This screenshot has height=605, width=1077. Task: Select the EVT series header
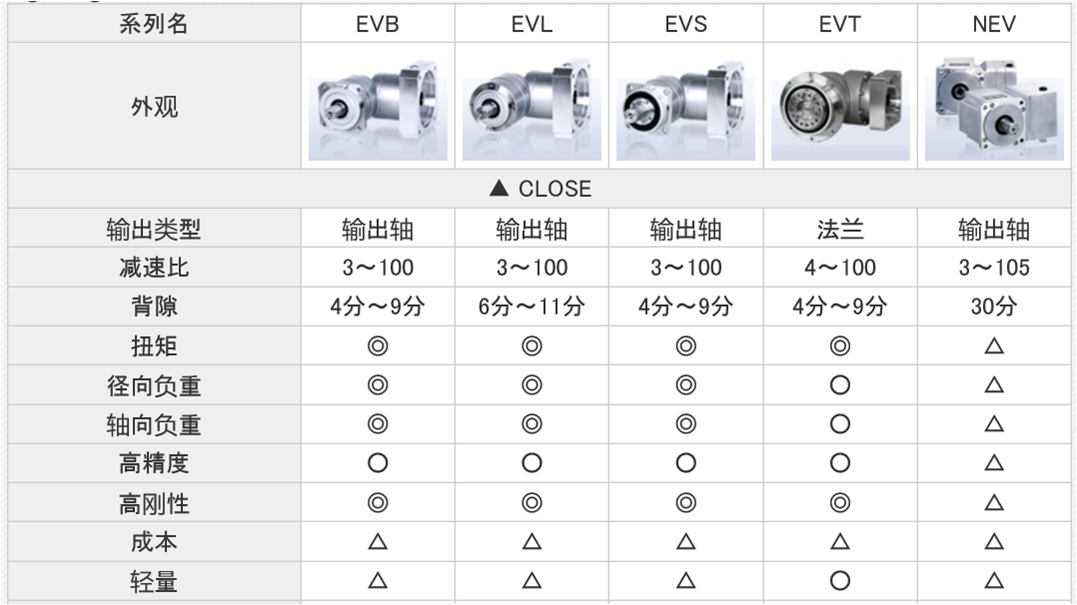[x=840, y=24]
